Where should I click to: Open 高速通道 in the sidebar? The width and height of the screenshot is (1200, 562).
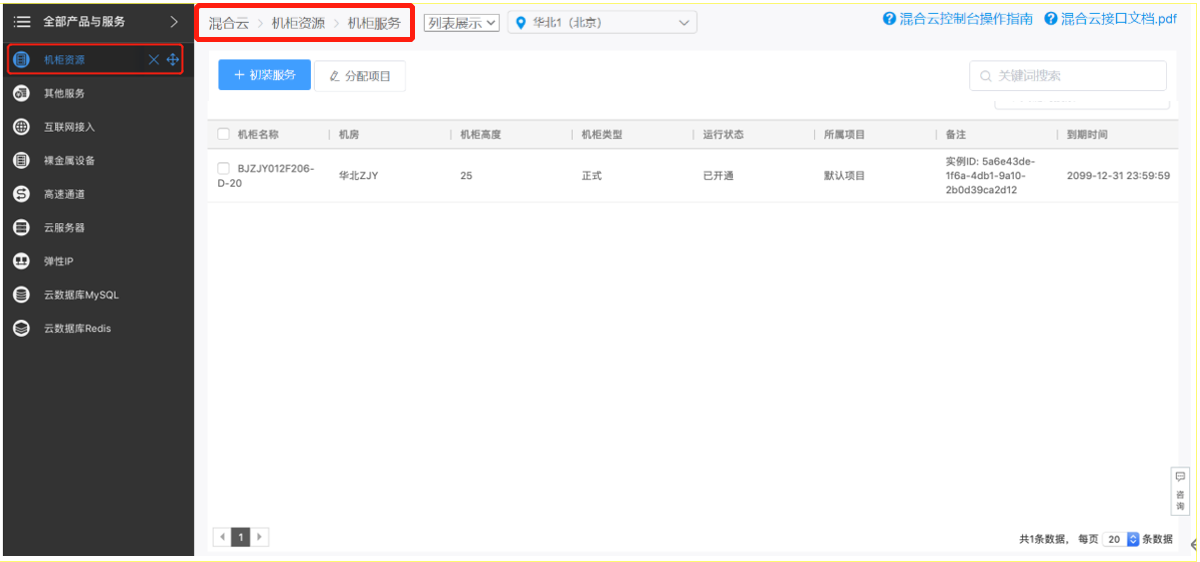click(64, 194)
